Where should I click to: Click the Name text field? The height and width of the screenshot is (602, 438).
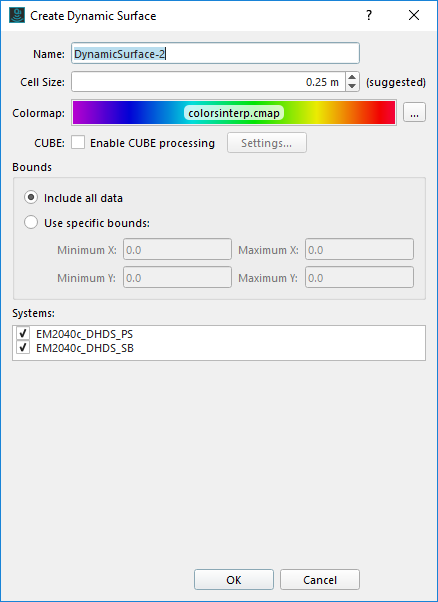pyautogui.click(x=215, y=53)
